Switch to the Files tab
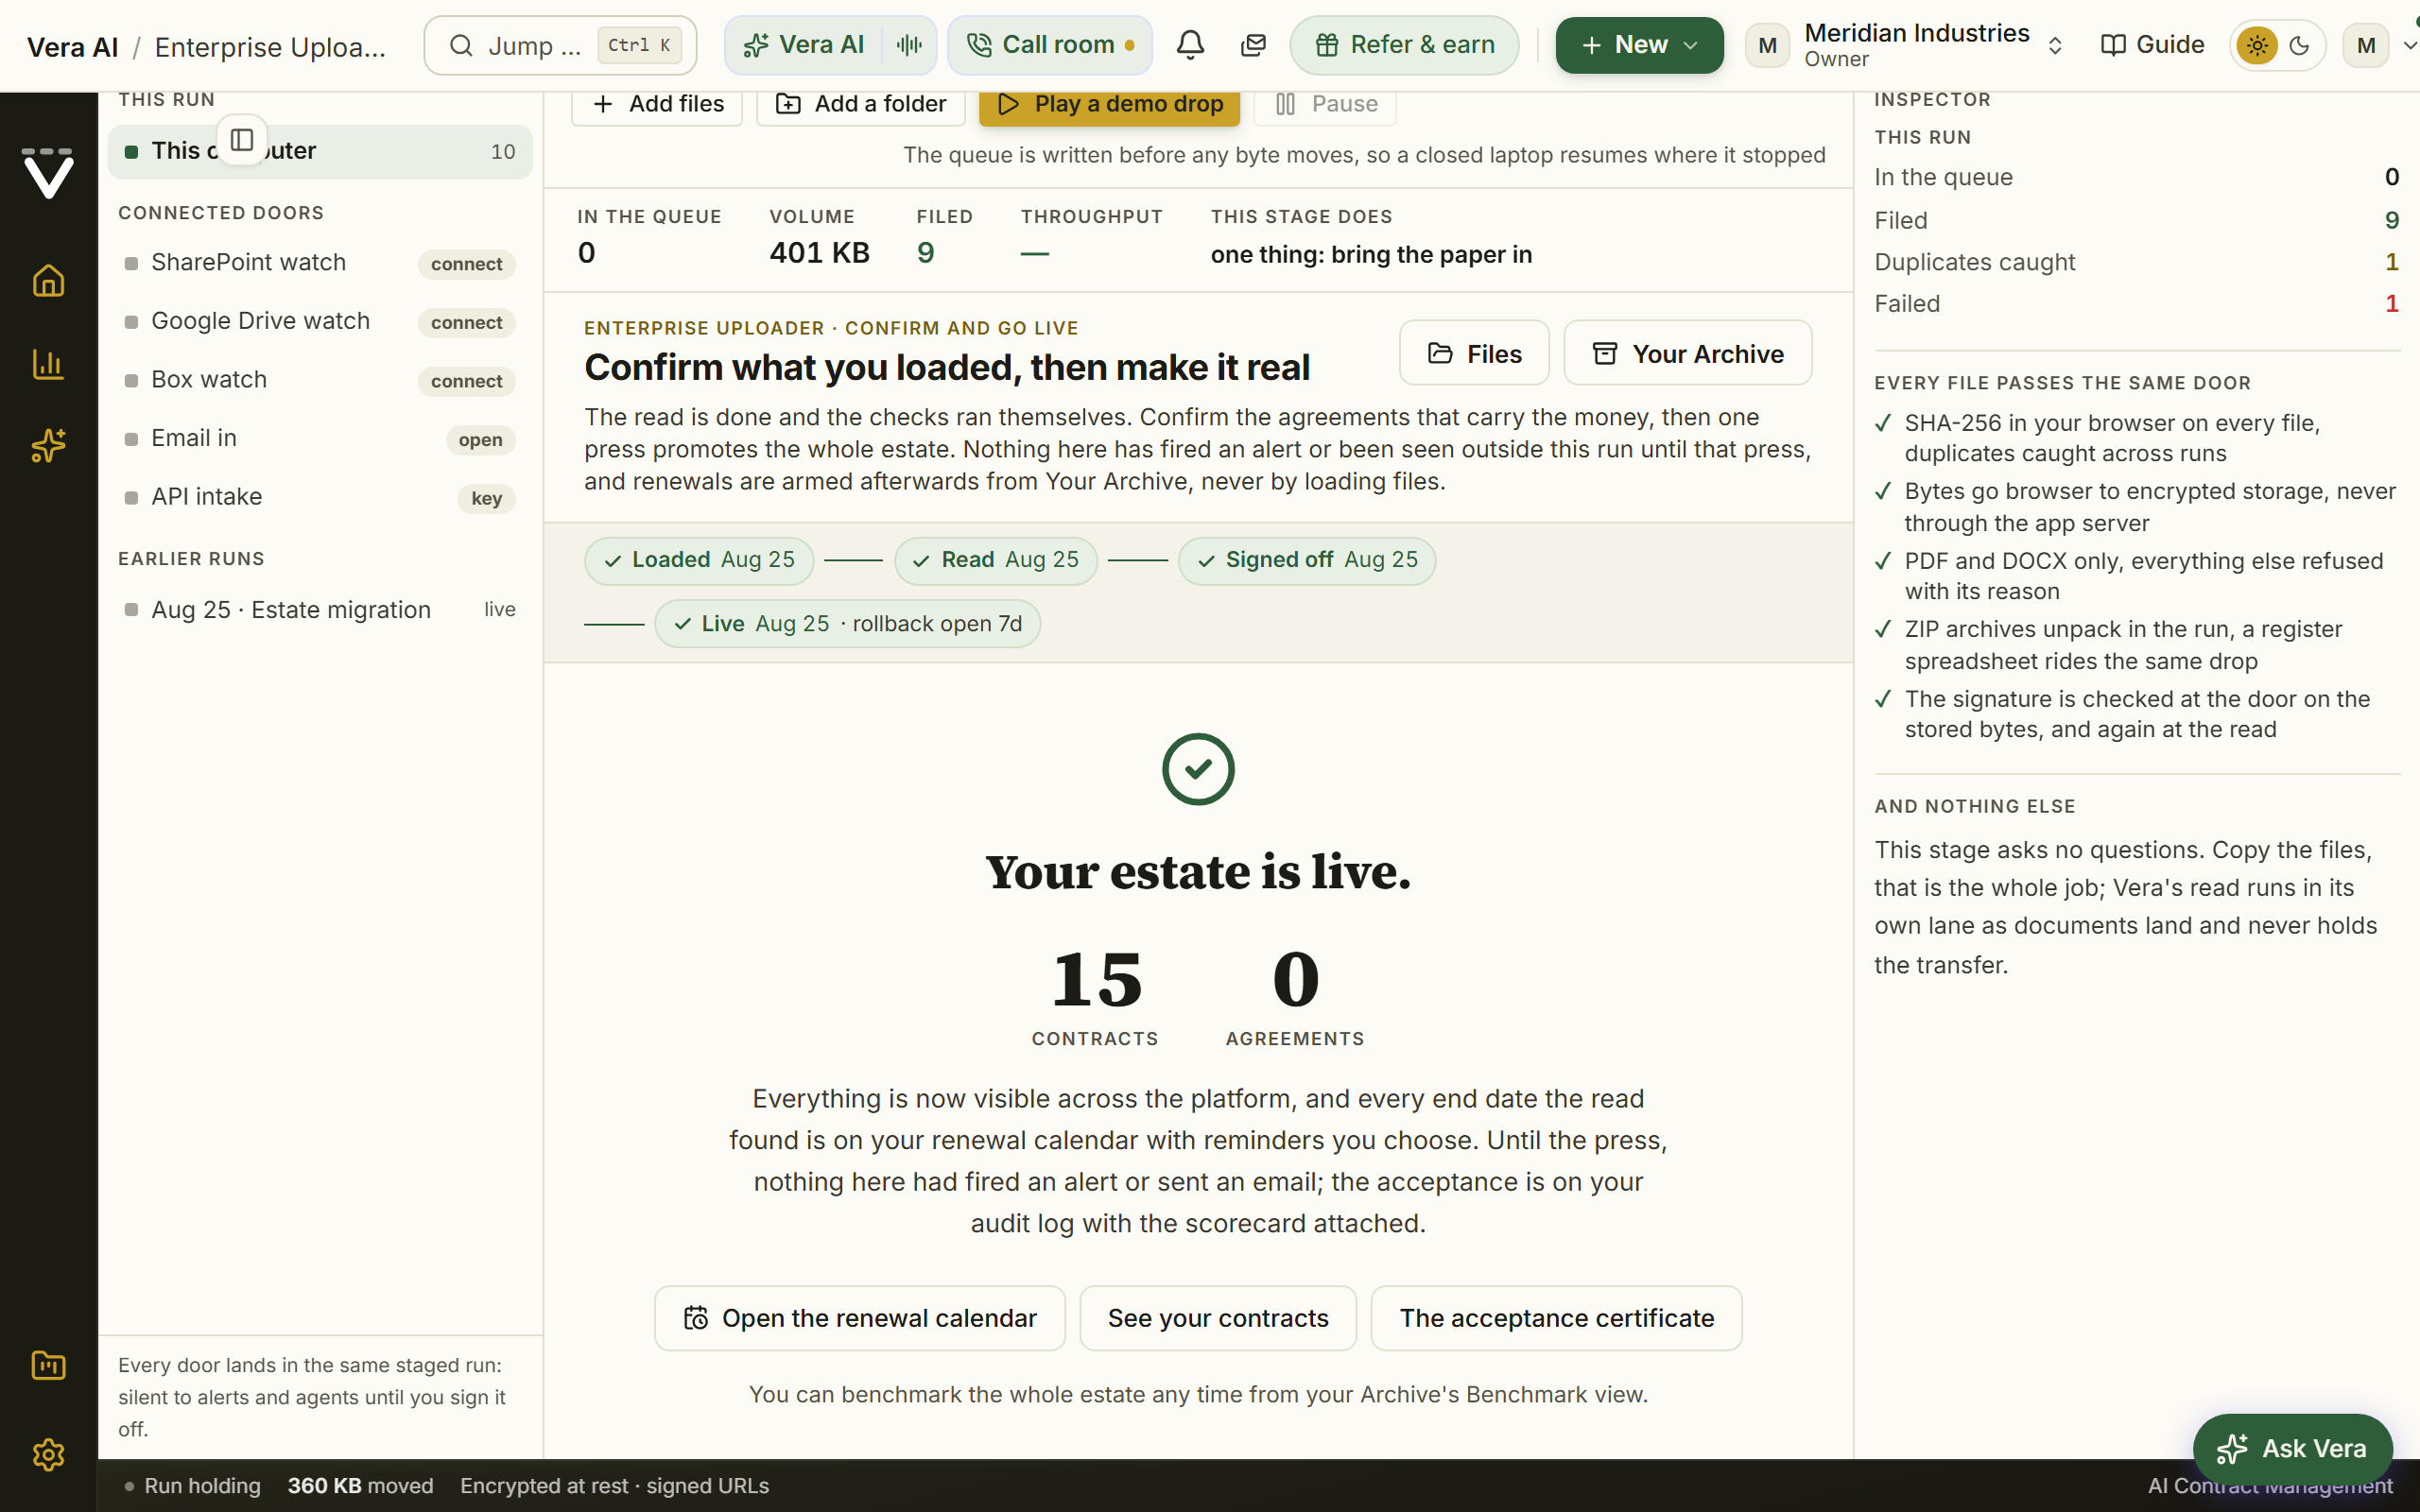 (1474, 353)
